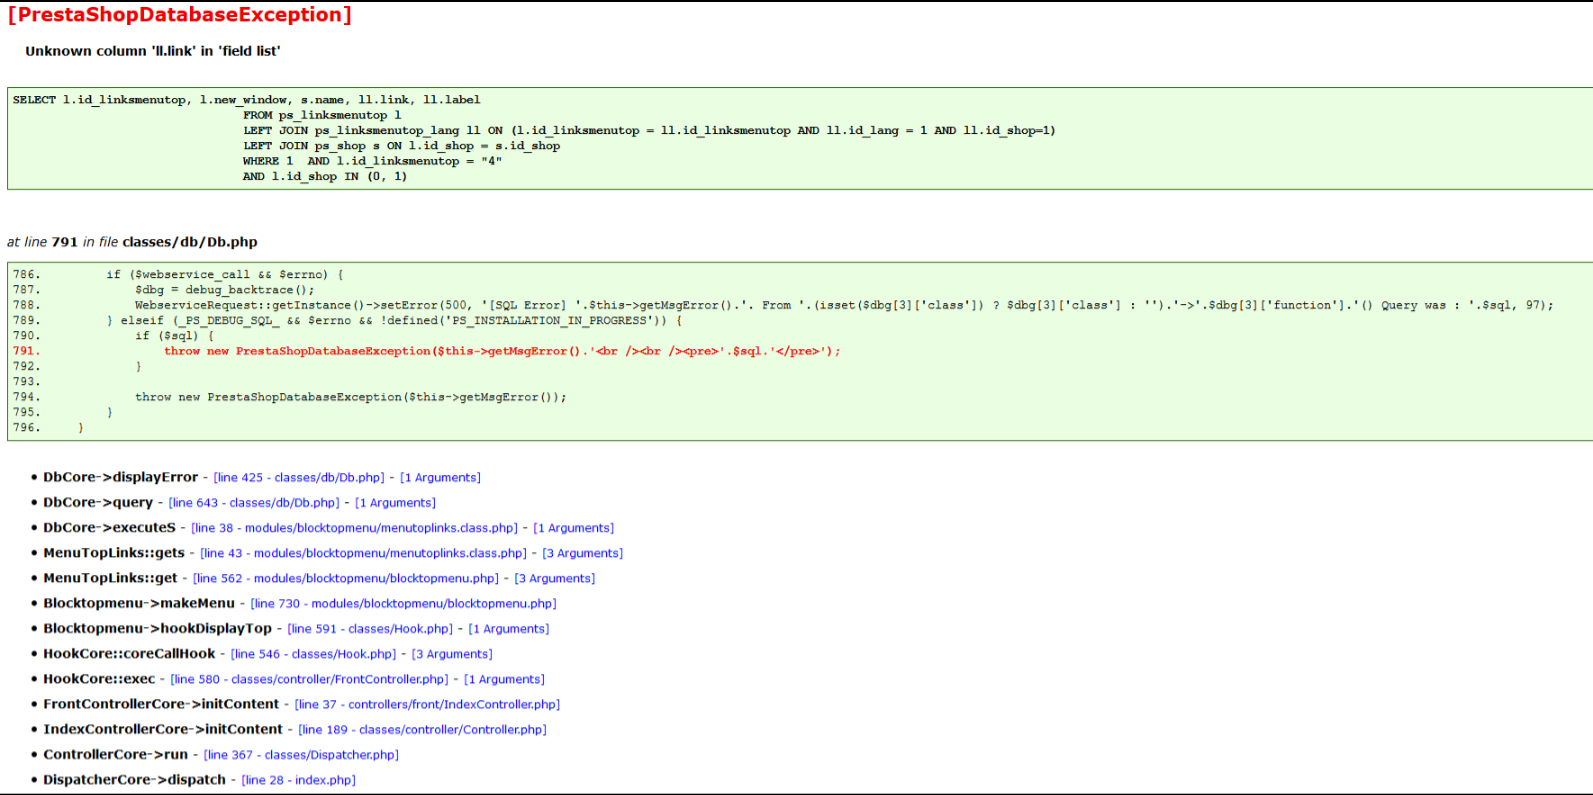Open 'line 28 - index.php' link
This screenshot has width=1593, height=795.
298,779
